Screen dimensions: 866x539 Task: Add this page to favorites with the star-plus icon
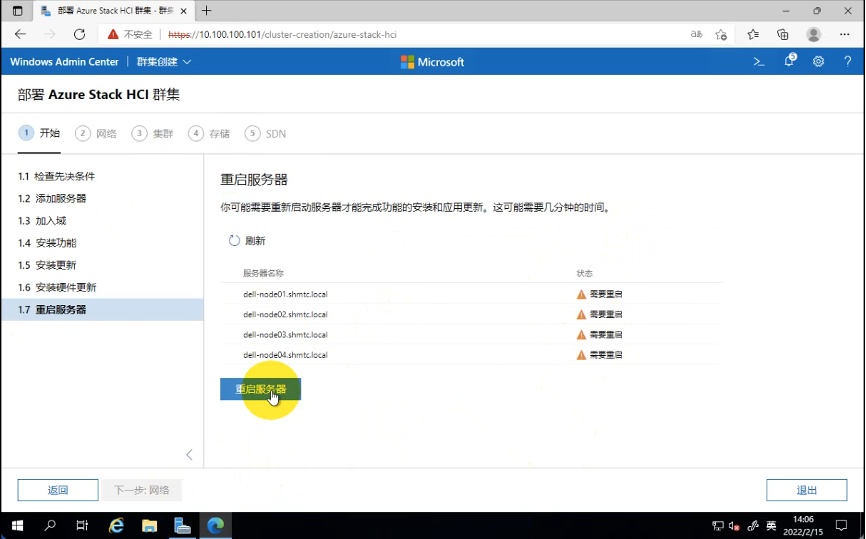pyautogui.click(x=721, y=34)
